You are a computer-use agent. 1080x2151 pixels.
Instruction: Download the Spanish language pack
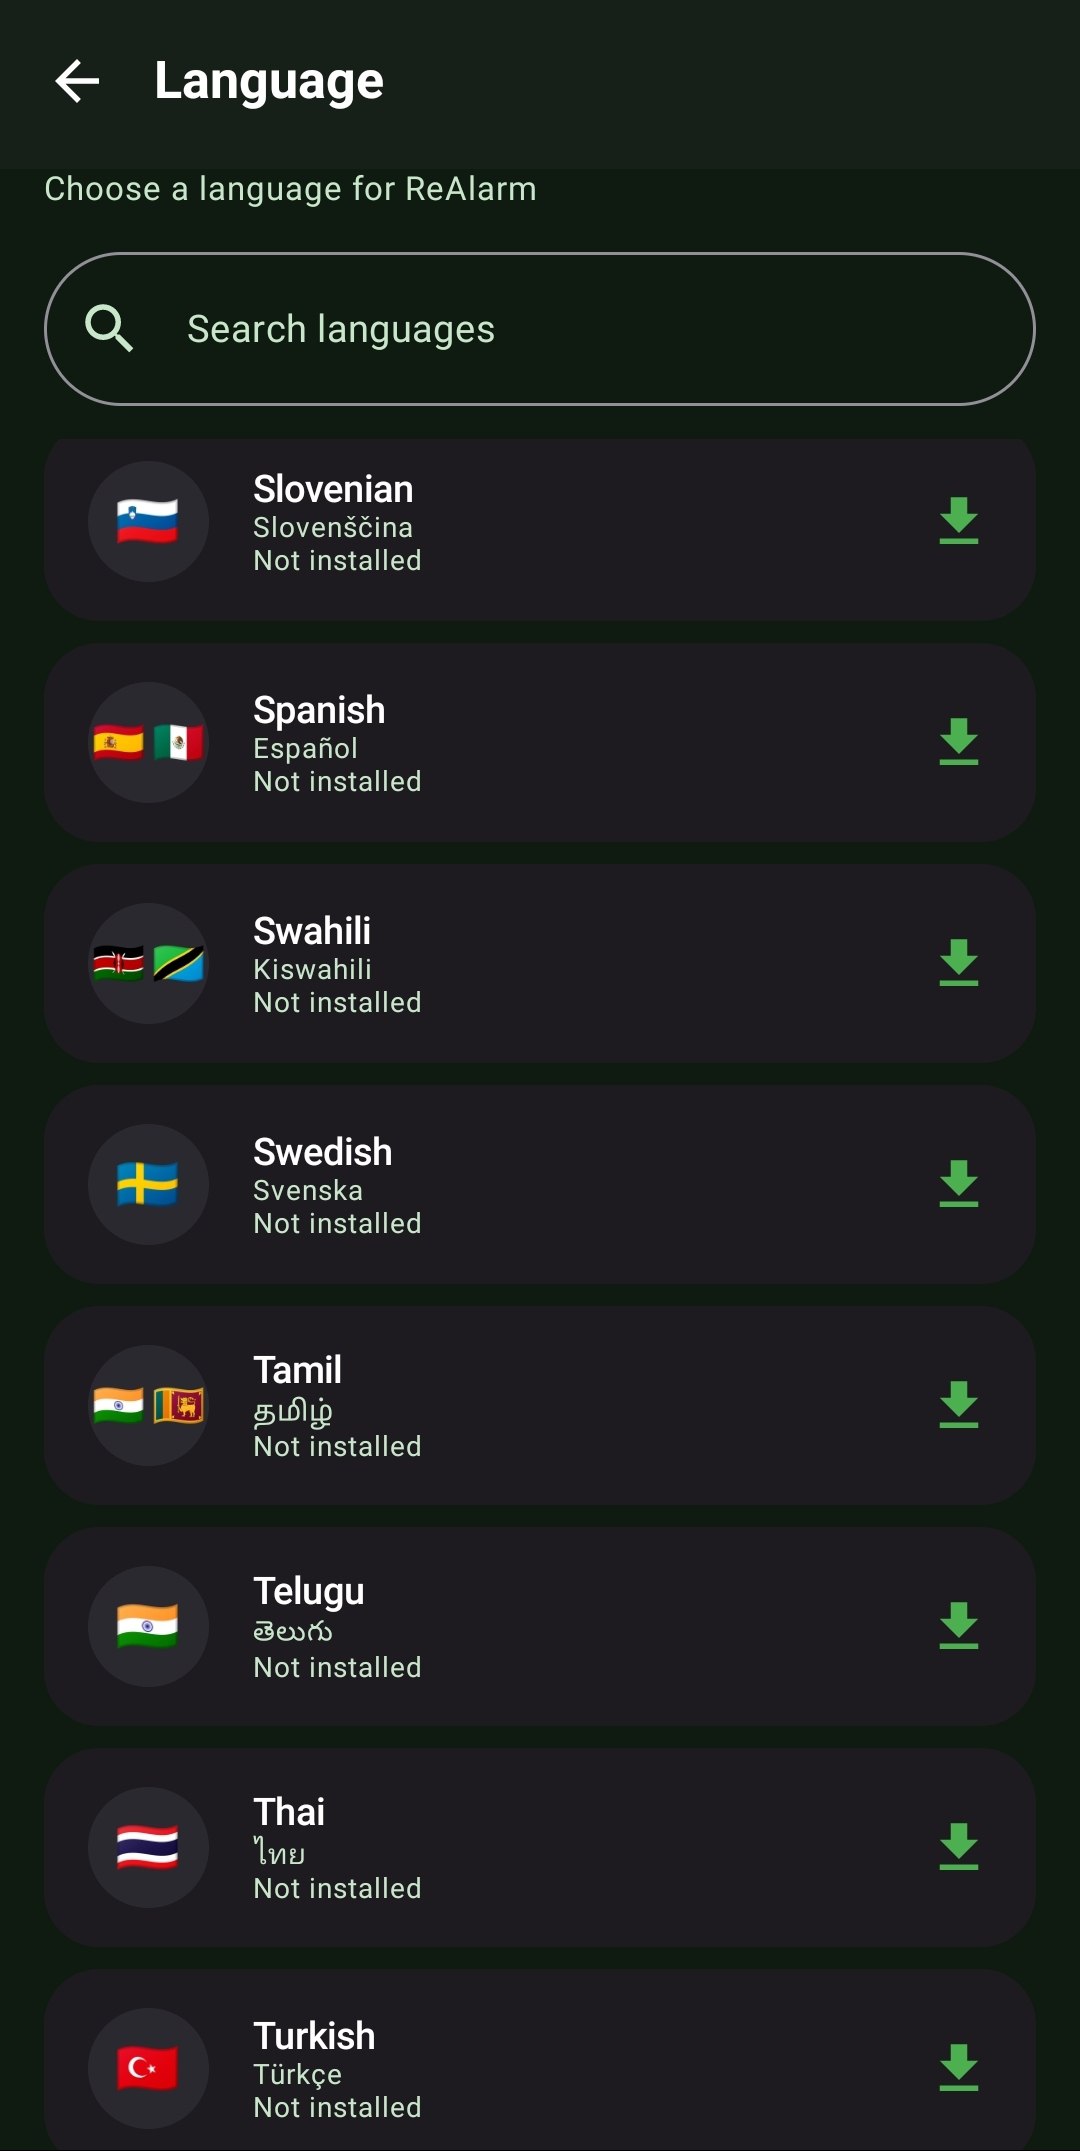point(958,742)
